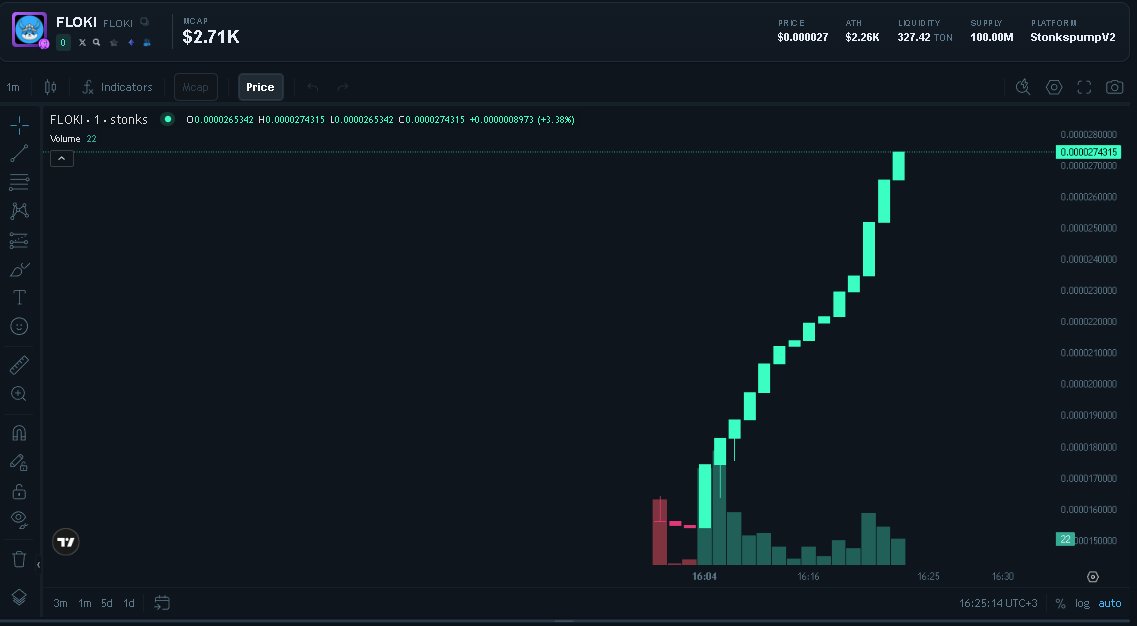The image size is (1137, 626).
Task: Open the emoji icons tool
Action: click(x=20, y=326)
